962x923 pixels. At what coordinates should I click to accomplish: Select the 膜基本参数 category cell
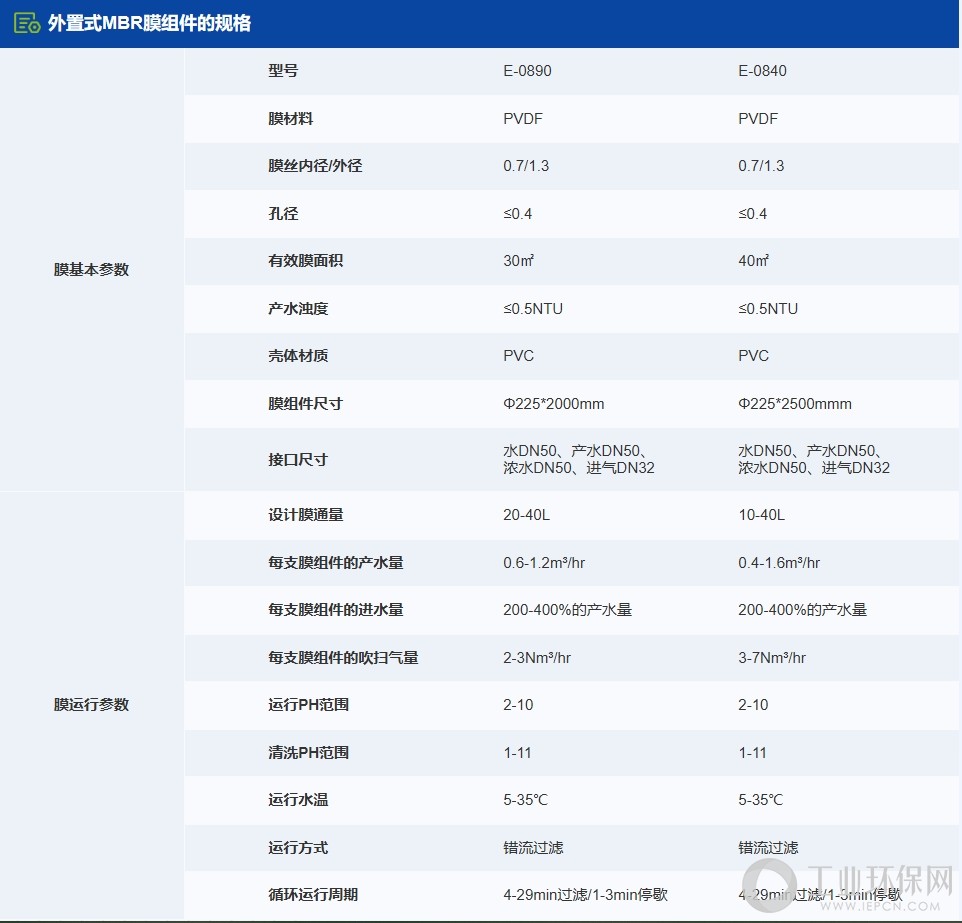[91, 269]
